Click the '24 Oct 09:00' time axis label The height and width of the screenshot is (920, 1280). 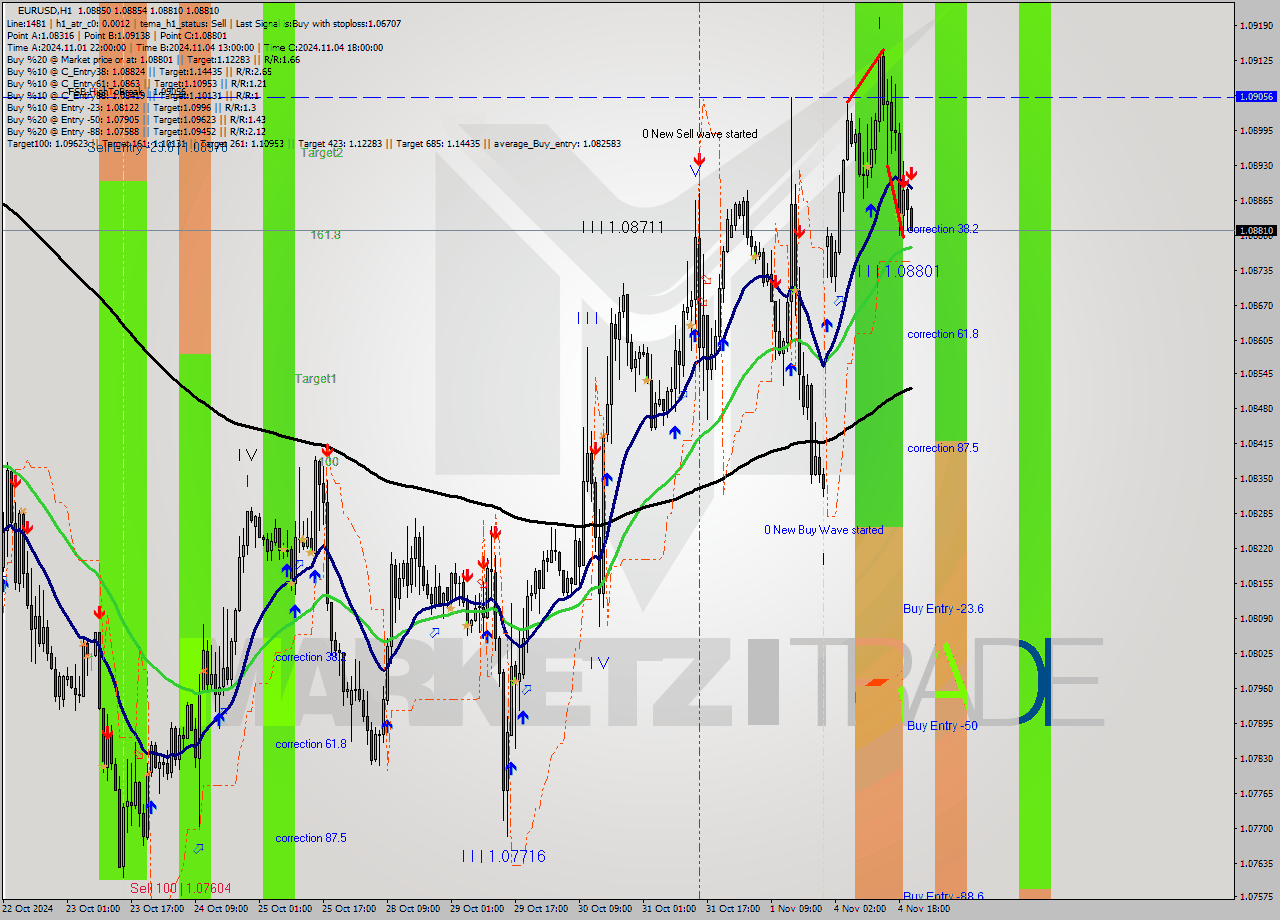[x=220, y=909]
